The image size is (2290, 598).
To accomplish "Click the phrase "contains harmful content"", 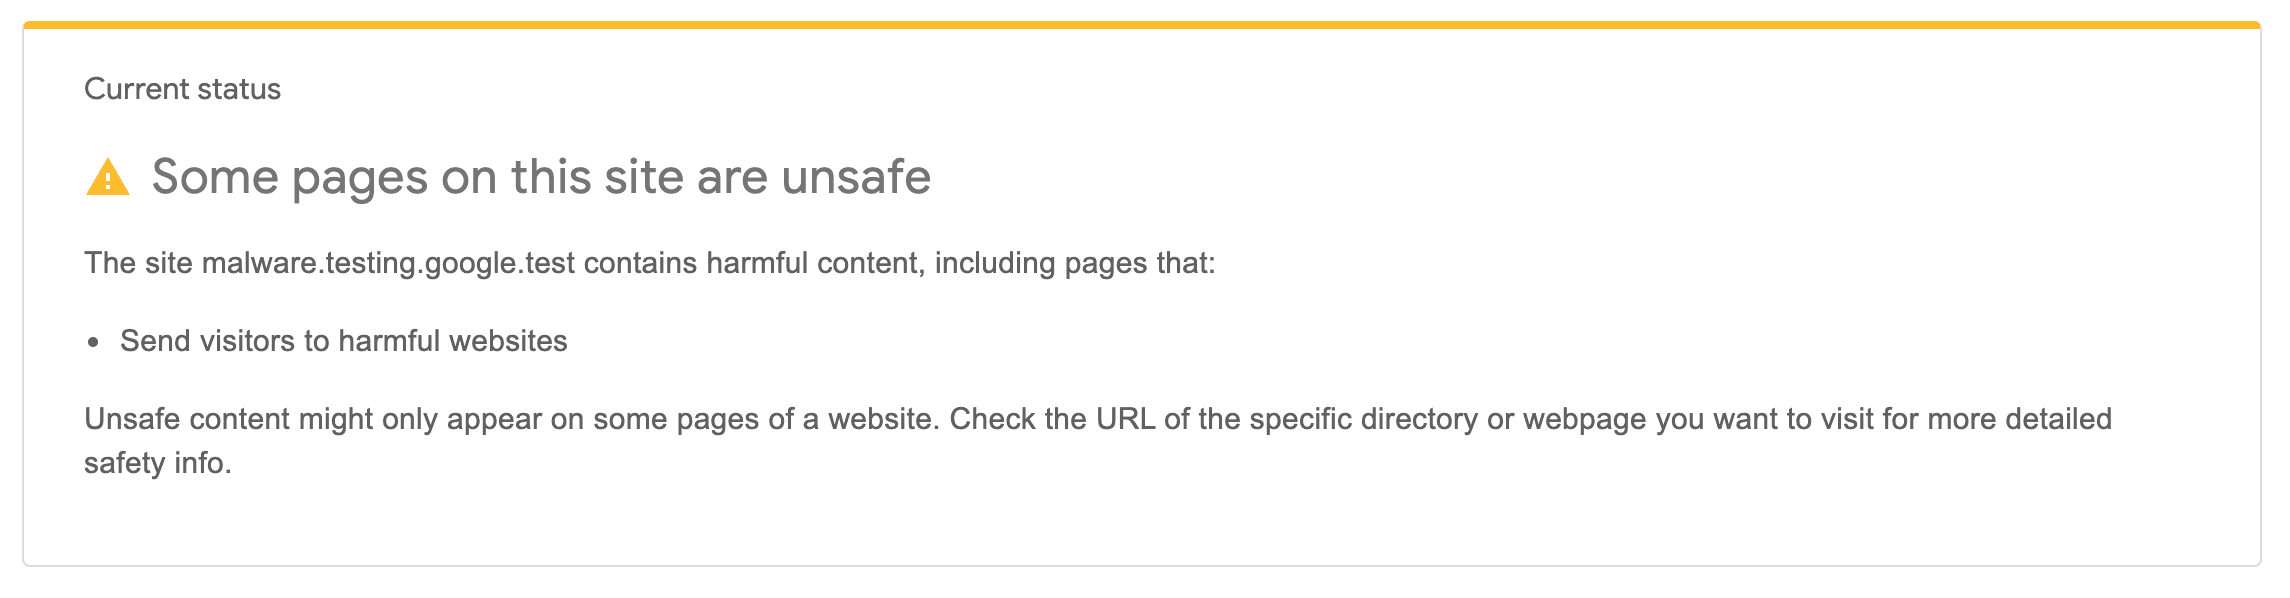I will pos(751,263).
